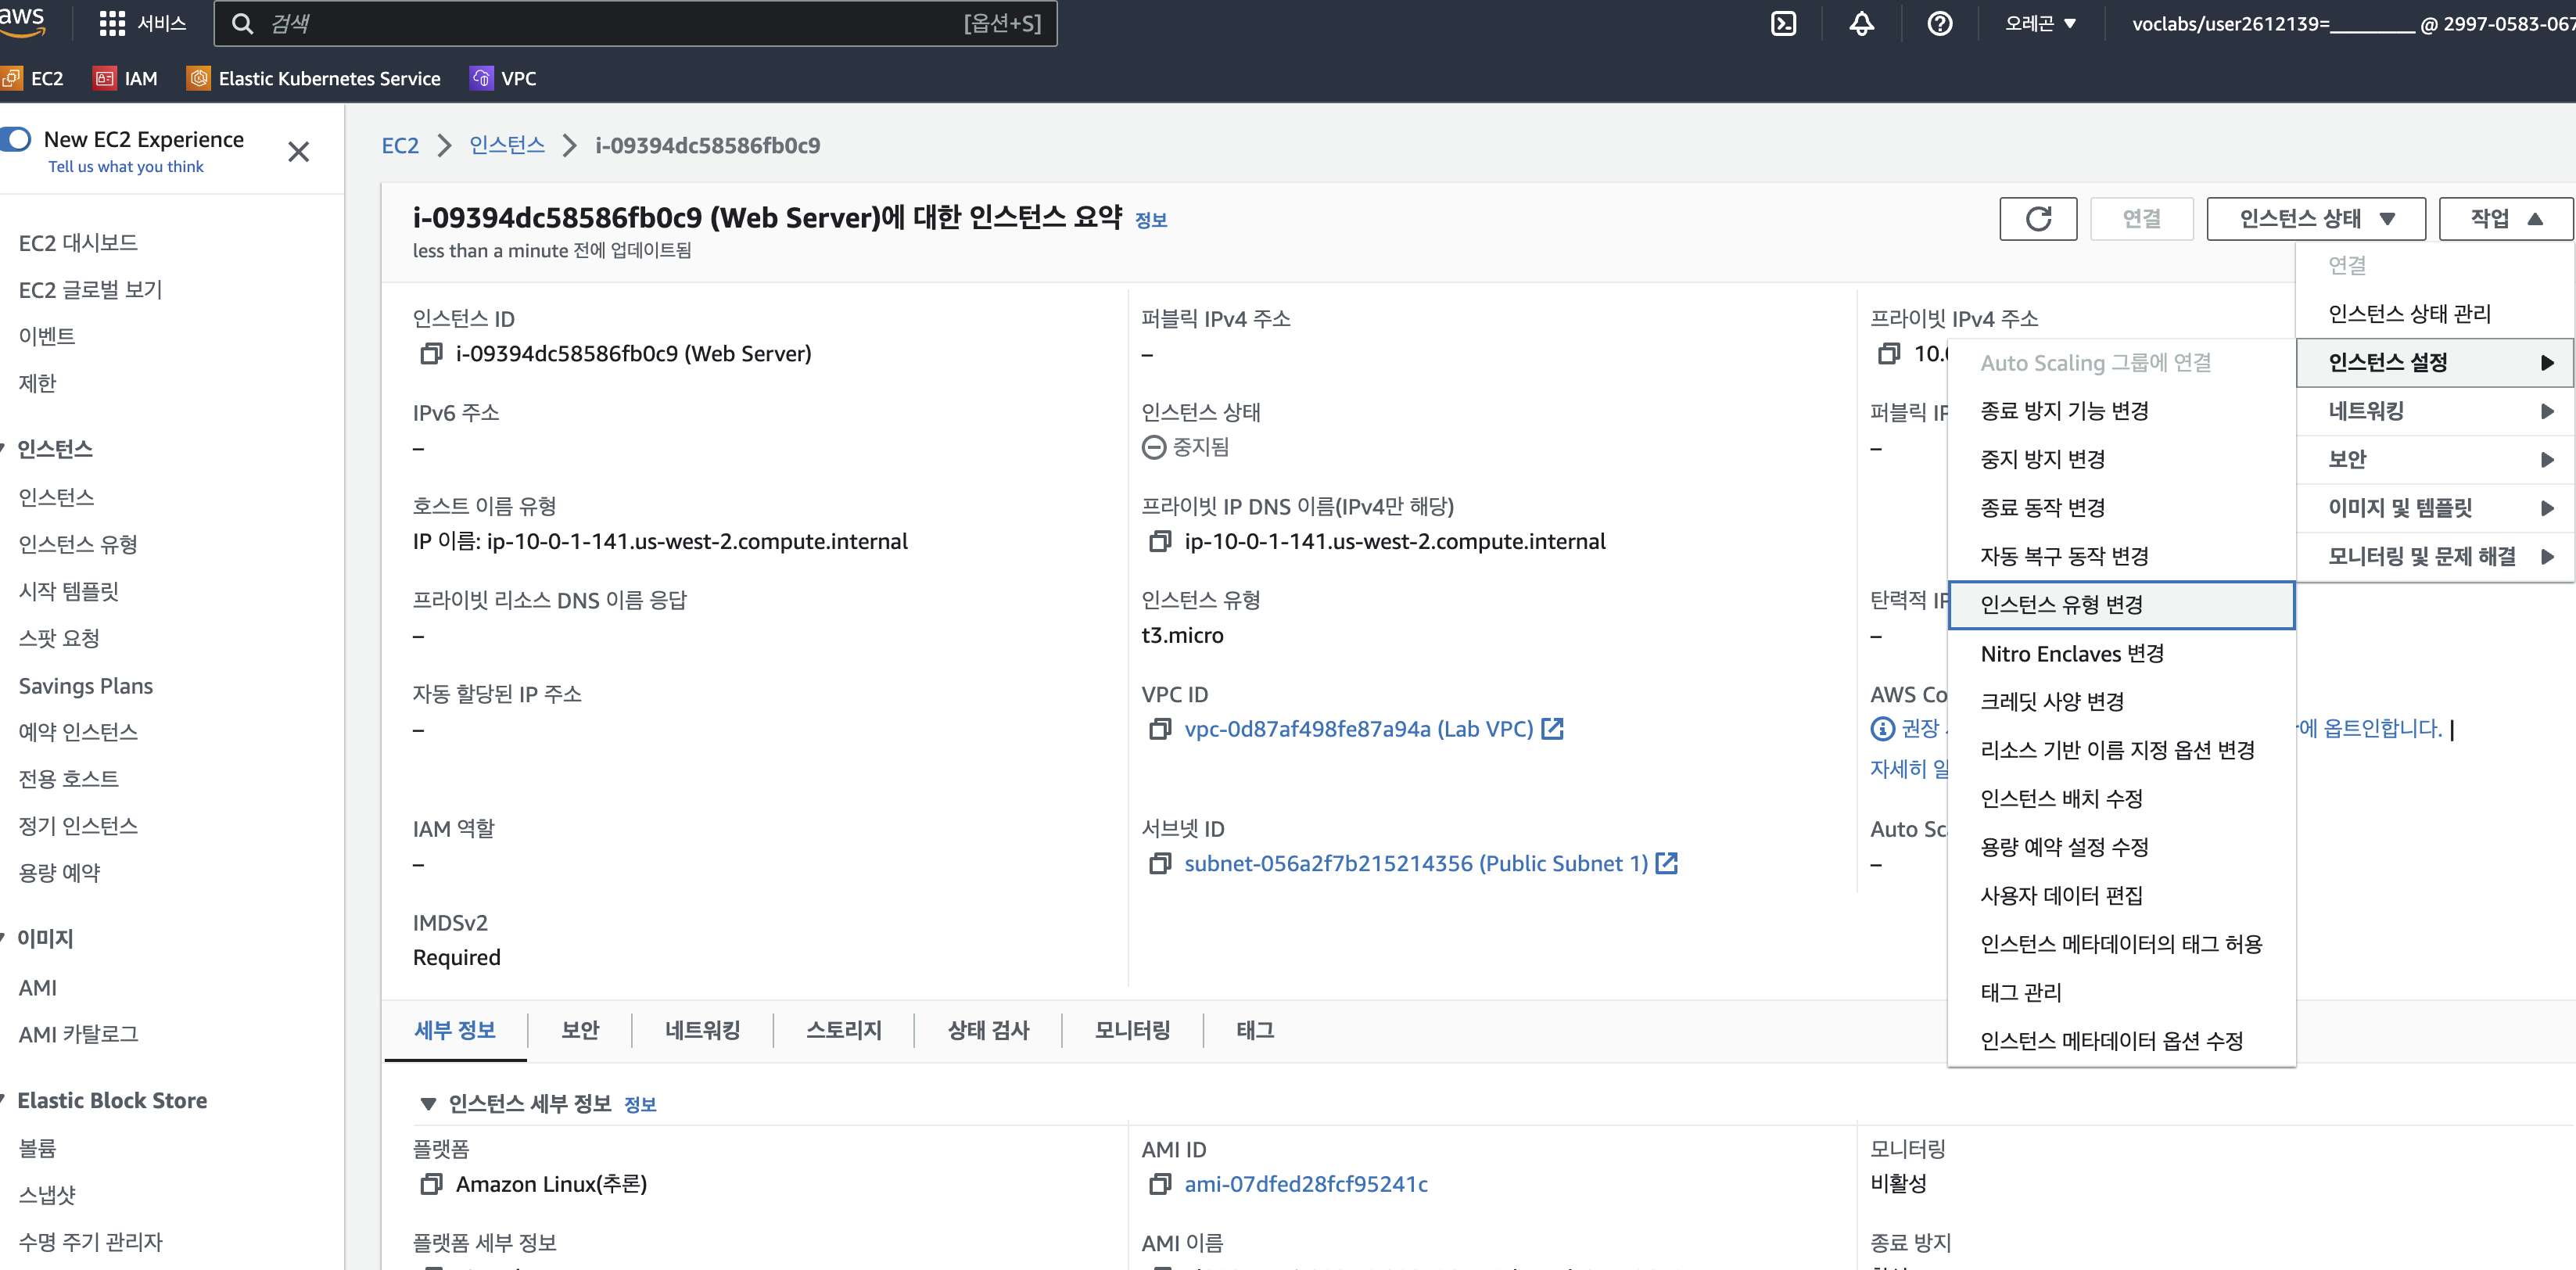Click the refresh instance summary icon
The width and height of the screenshot is (2576, 1270).
2037,218
